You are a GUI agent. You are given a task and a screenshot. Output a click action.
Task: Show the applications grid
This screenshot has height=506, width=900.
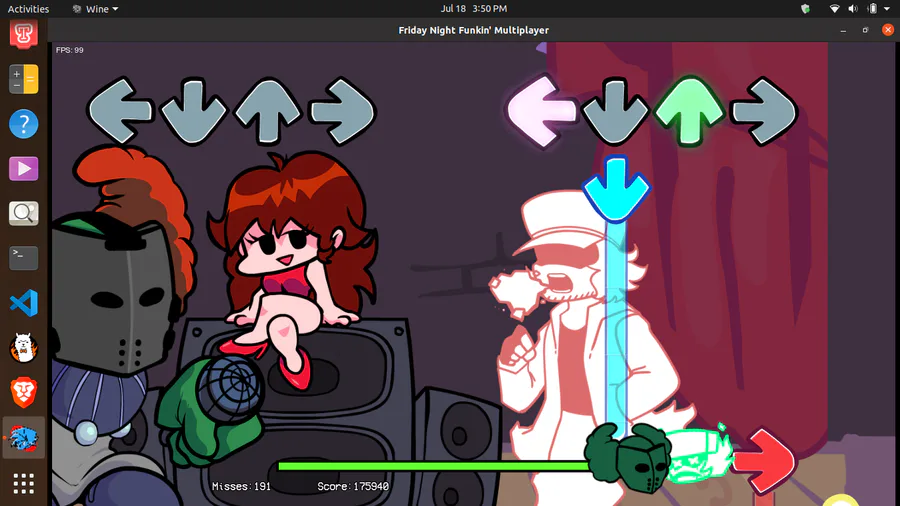tap(24, 483)
